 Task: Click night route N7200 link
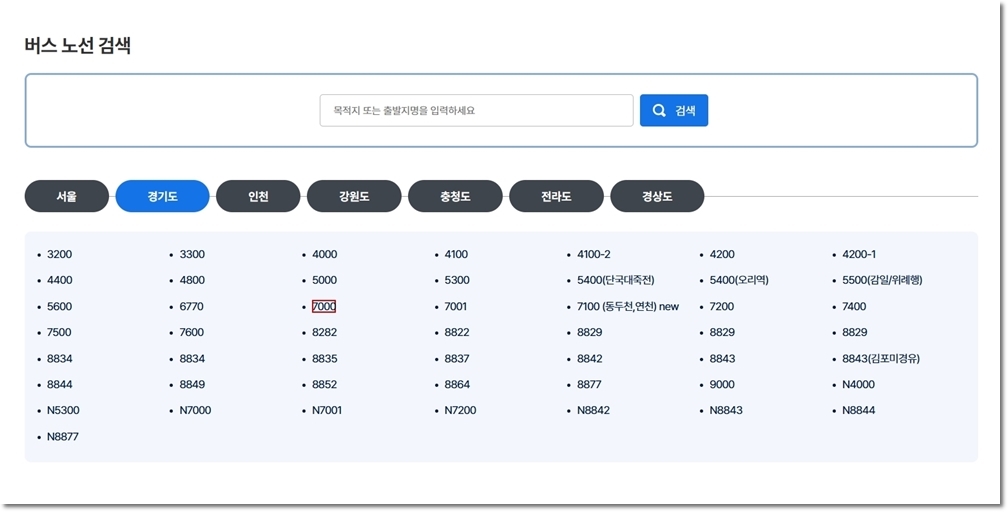click(x=461, y=411)
